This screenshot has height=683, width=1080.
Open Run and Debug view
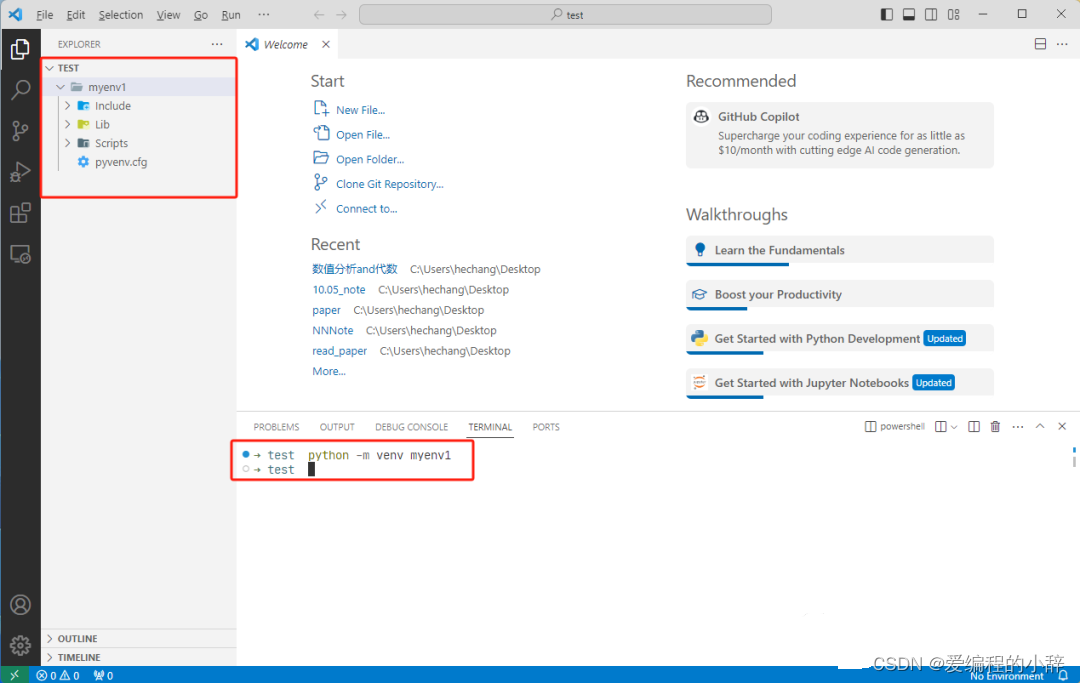point(21,172)
